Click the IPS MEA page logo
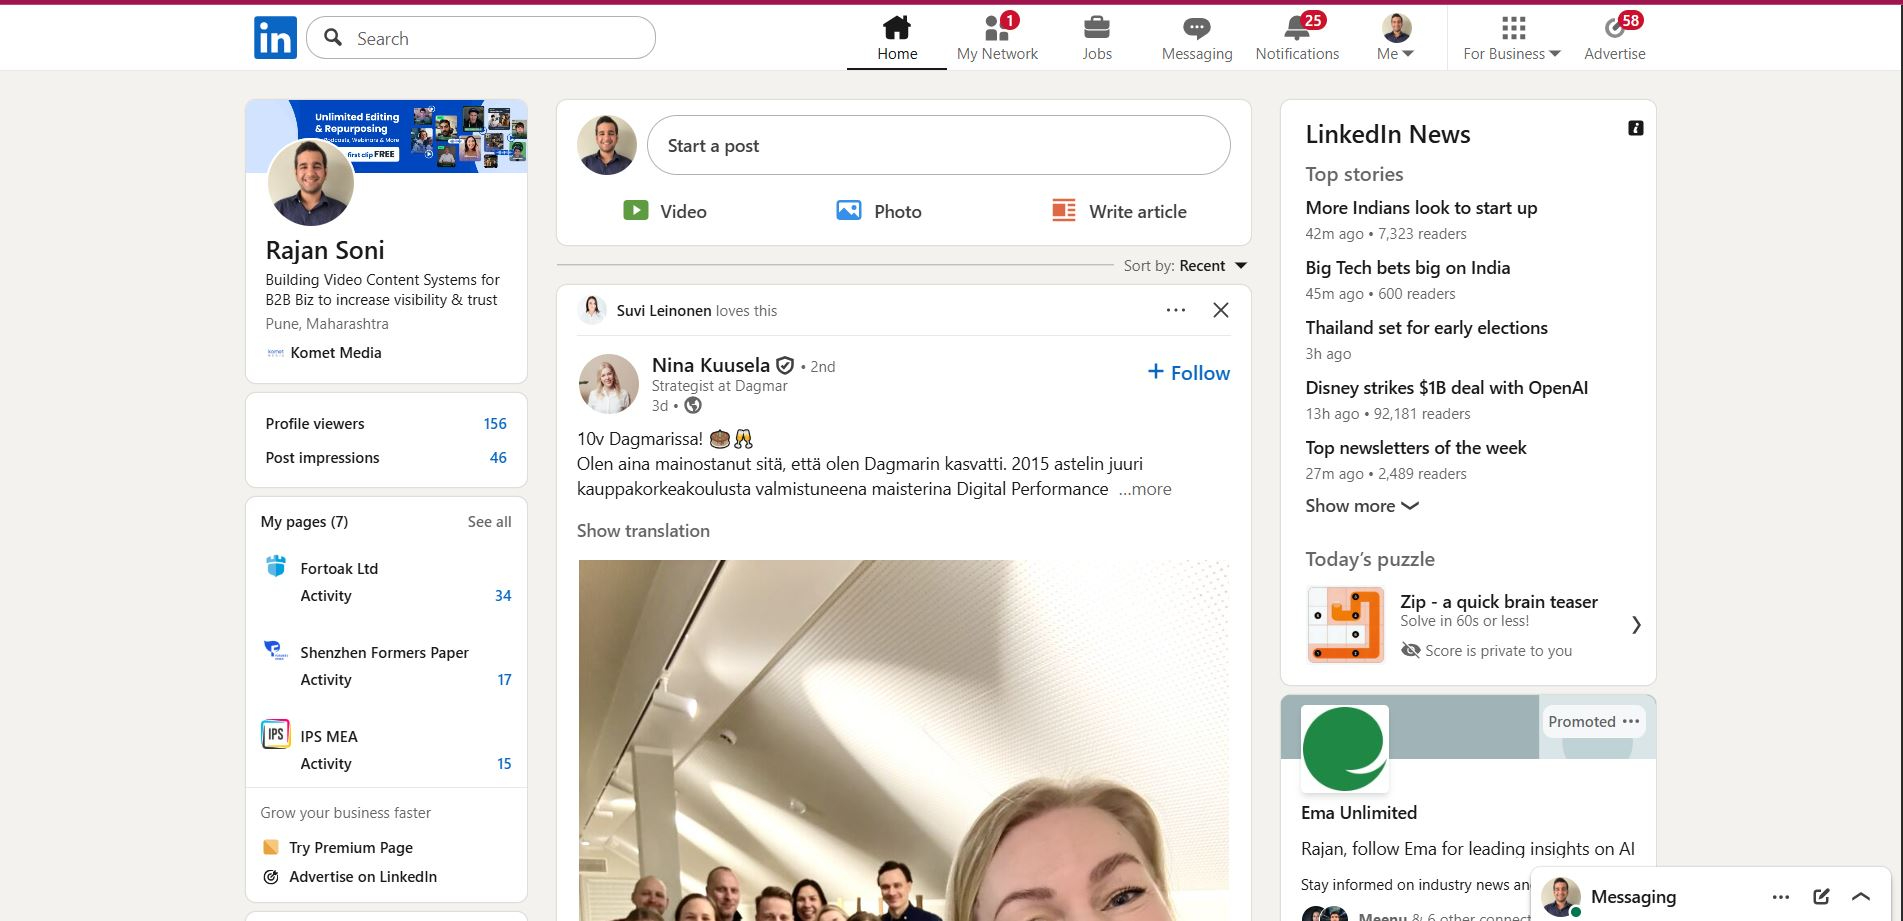The image size is (1903, 921). 276,734
